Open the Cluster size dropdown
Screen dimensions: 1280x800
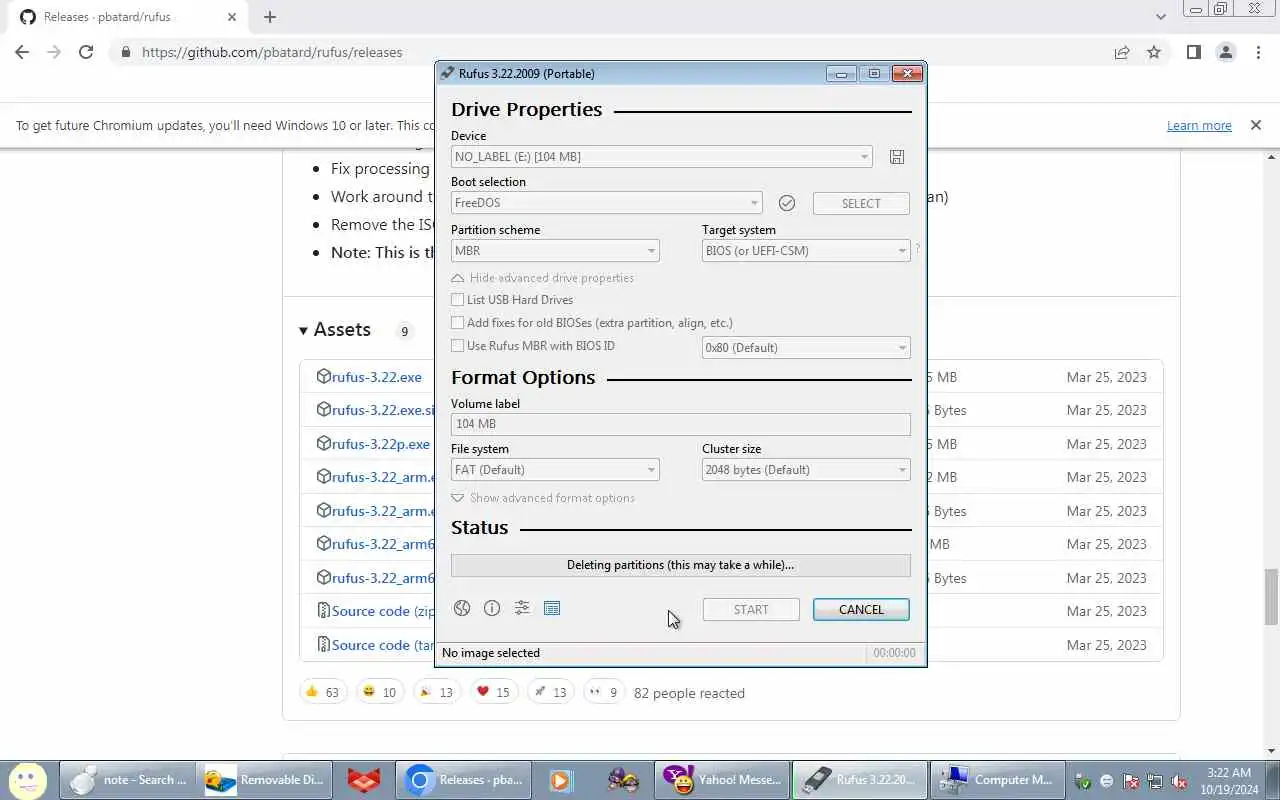[x=806, y=470]
